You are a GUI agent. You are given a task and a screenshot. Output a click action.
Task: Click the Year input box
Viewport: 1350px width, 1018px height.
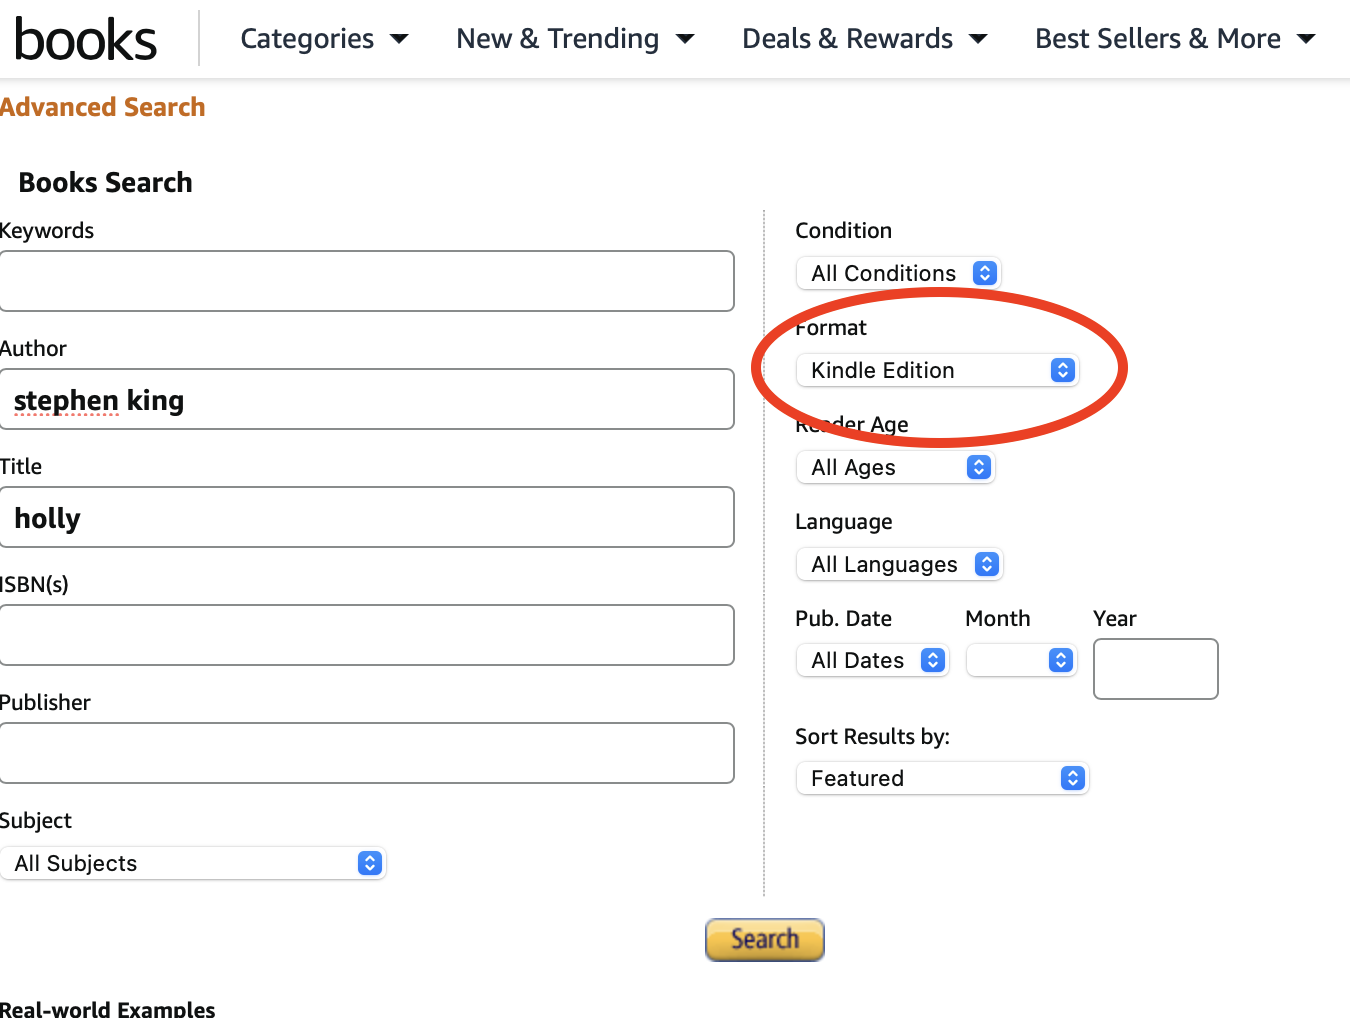[1155, 669]
